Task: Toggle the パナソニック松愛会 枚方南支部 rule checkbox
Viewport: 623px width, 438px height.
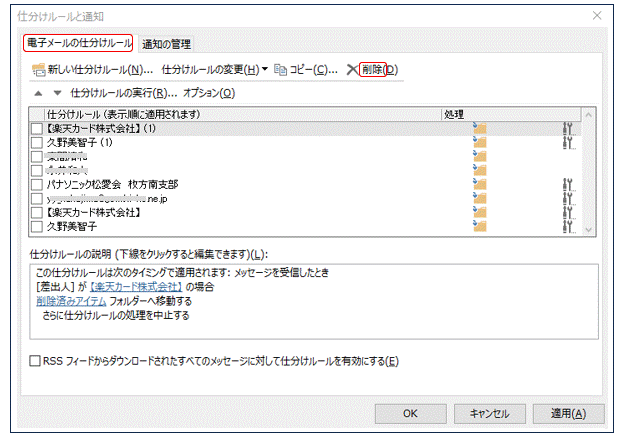Action: pos(37,185)
